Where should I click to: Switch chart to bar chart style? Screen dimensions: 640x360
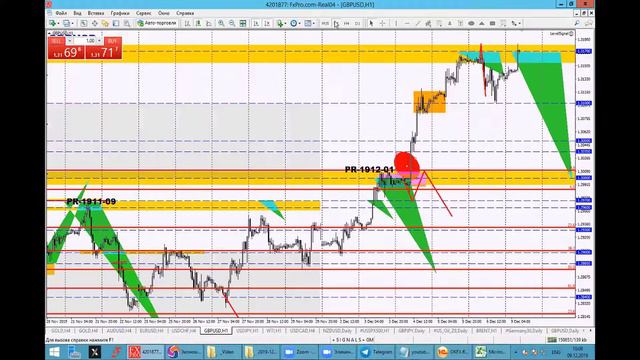[x=187, y=23]
